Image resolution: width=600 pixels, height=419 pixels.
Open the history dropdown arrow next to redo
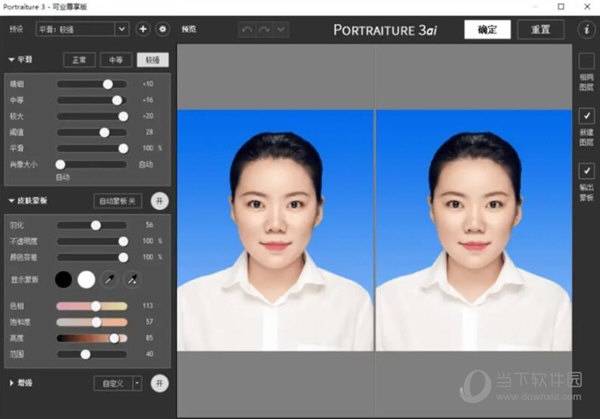click(x=280, y=29)
